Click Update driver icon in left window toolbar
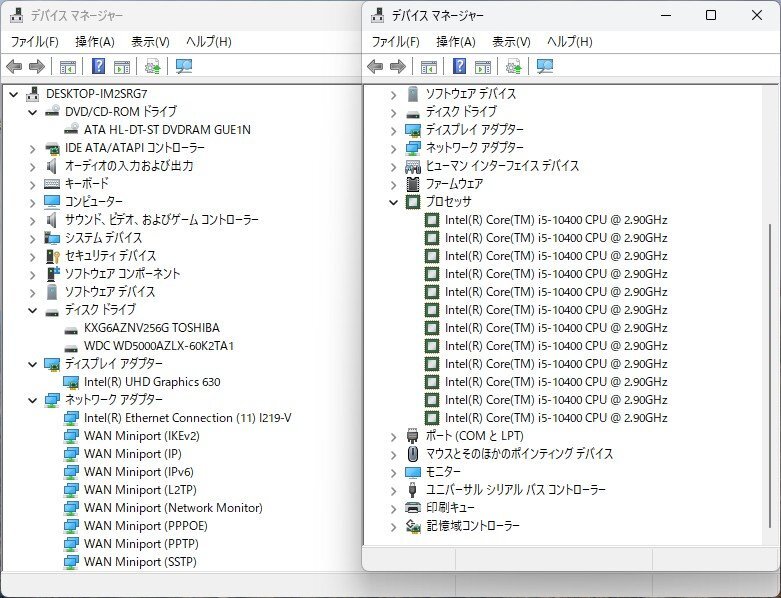781x598 pixels. 152,66
